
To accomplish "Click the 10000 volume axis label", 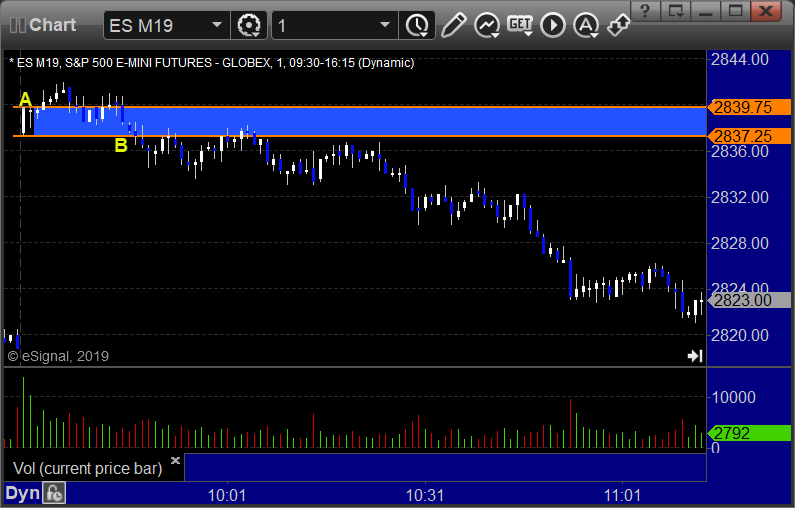I will click(734, 397).
